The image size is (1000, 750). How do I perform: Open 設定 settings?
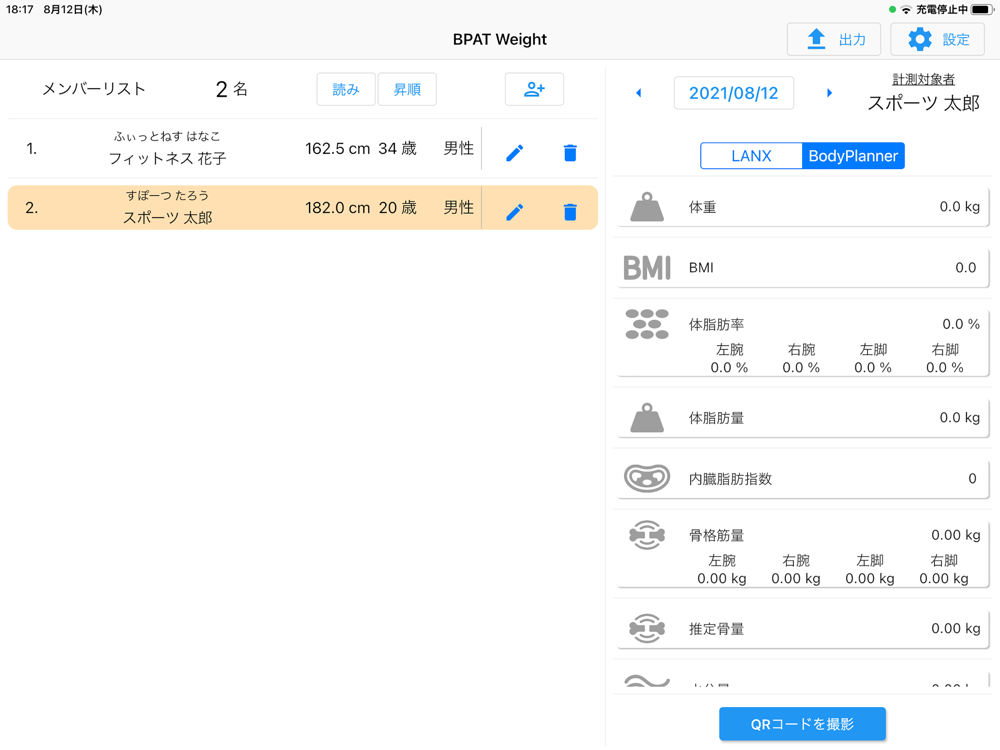[x=937, y=40]
